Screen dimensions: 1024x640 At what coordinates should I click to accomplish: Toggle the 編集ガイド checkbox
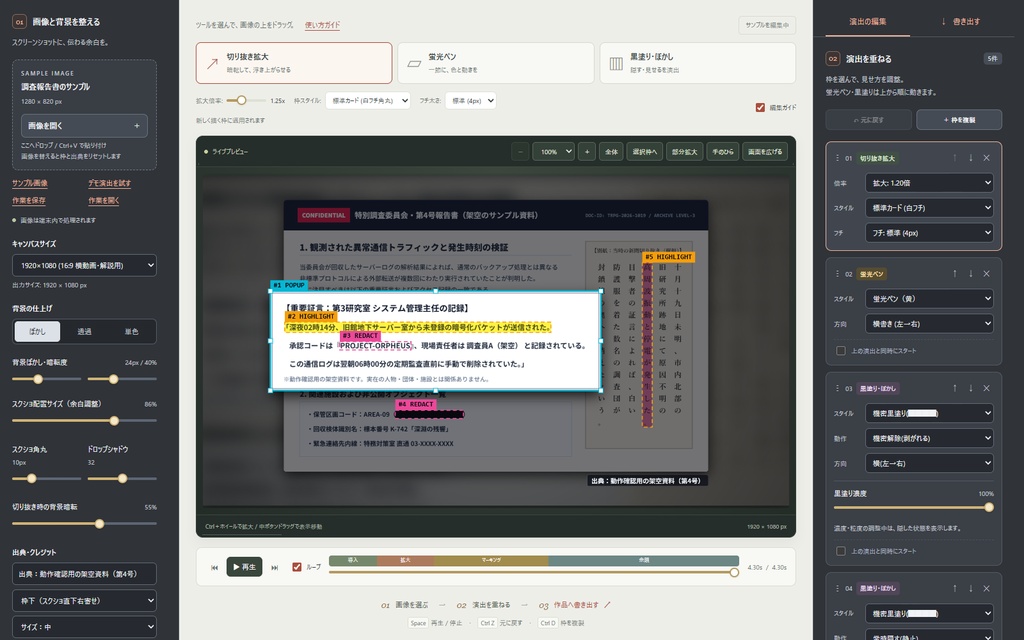click(760, 108)
